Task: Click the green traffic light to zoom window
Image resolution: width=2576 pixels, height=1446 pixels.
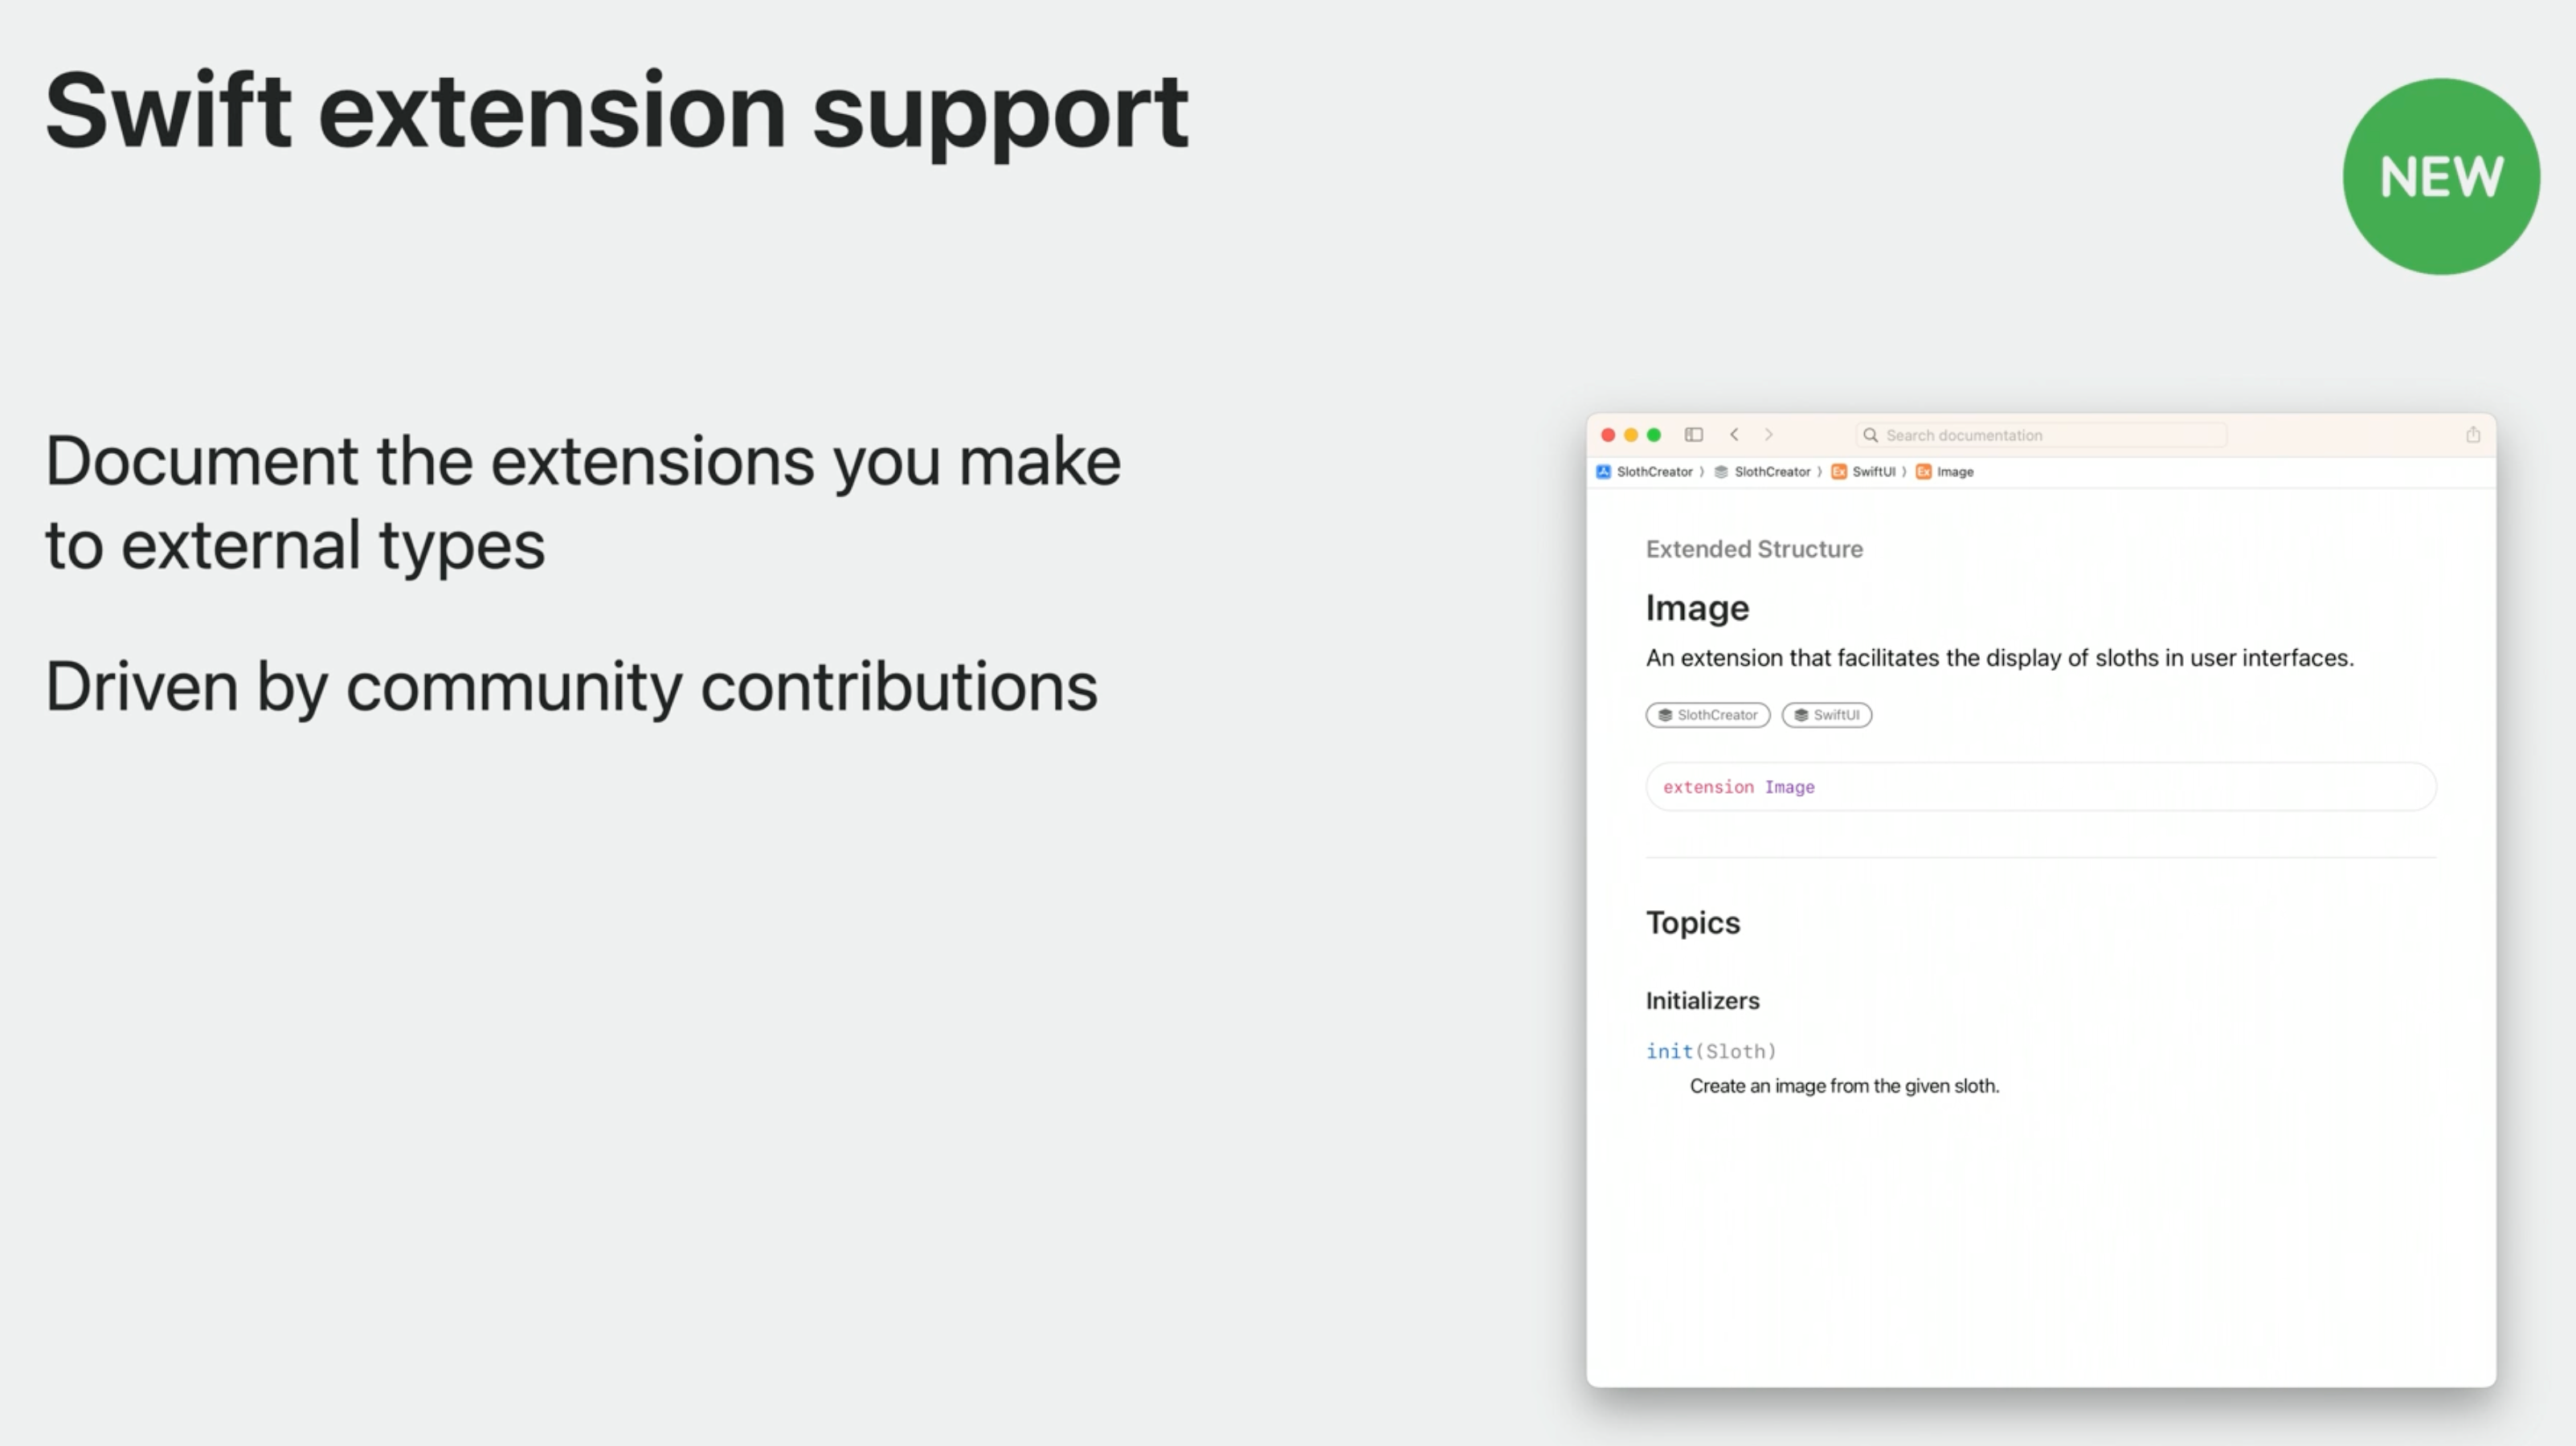Action: point(1655,435)
